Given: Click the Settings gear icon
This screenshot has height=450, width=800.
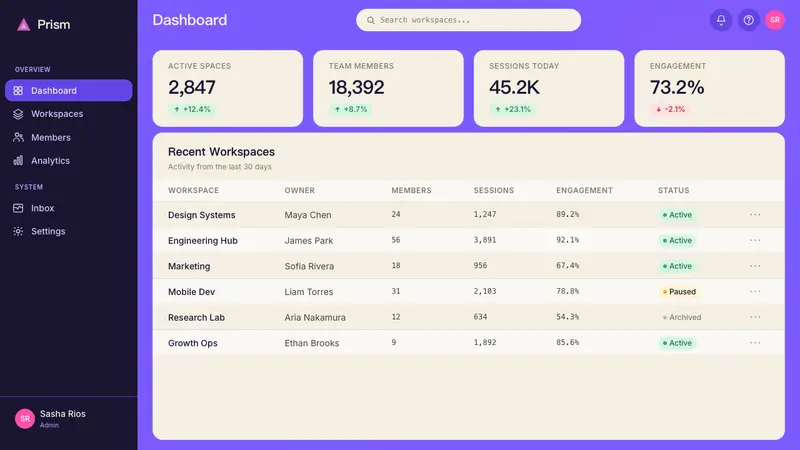Looking at the screenshot, I should click(18, 231).
